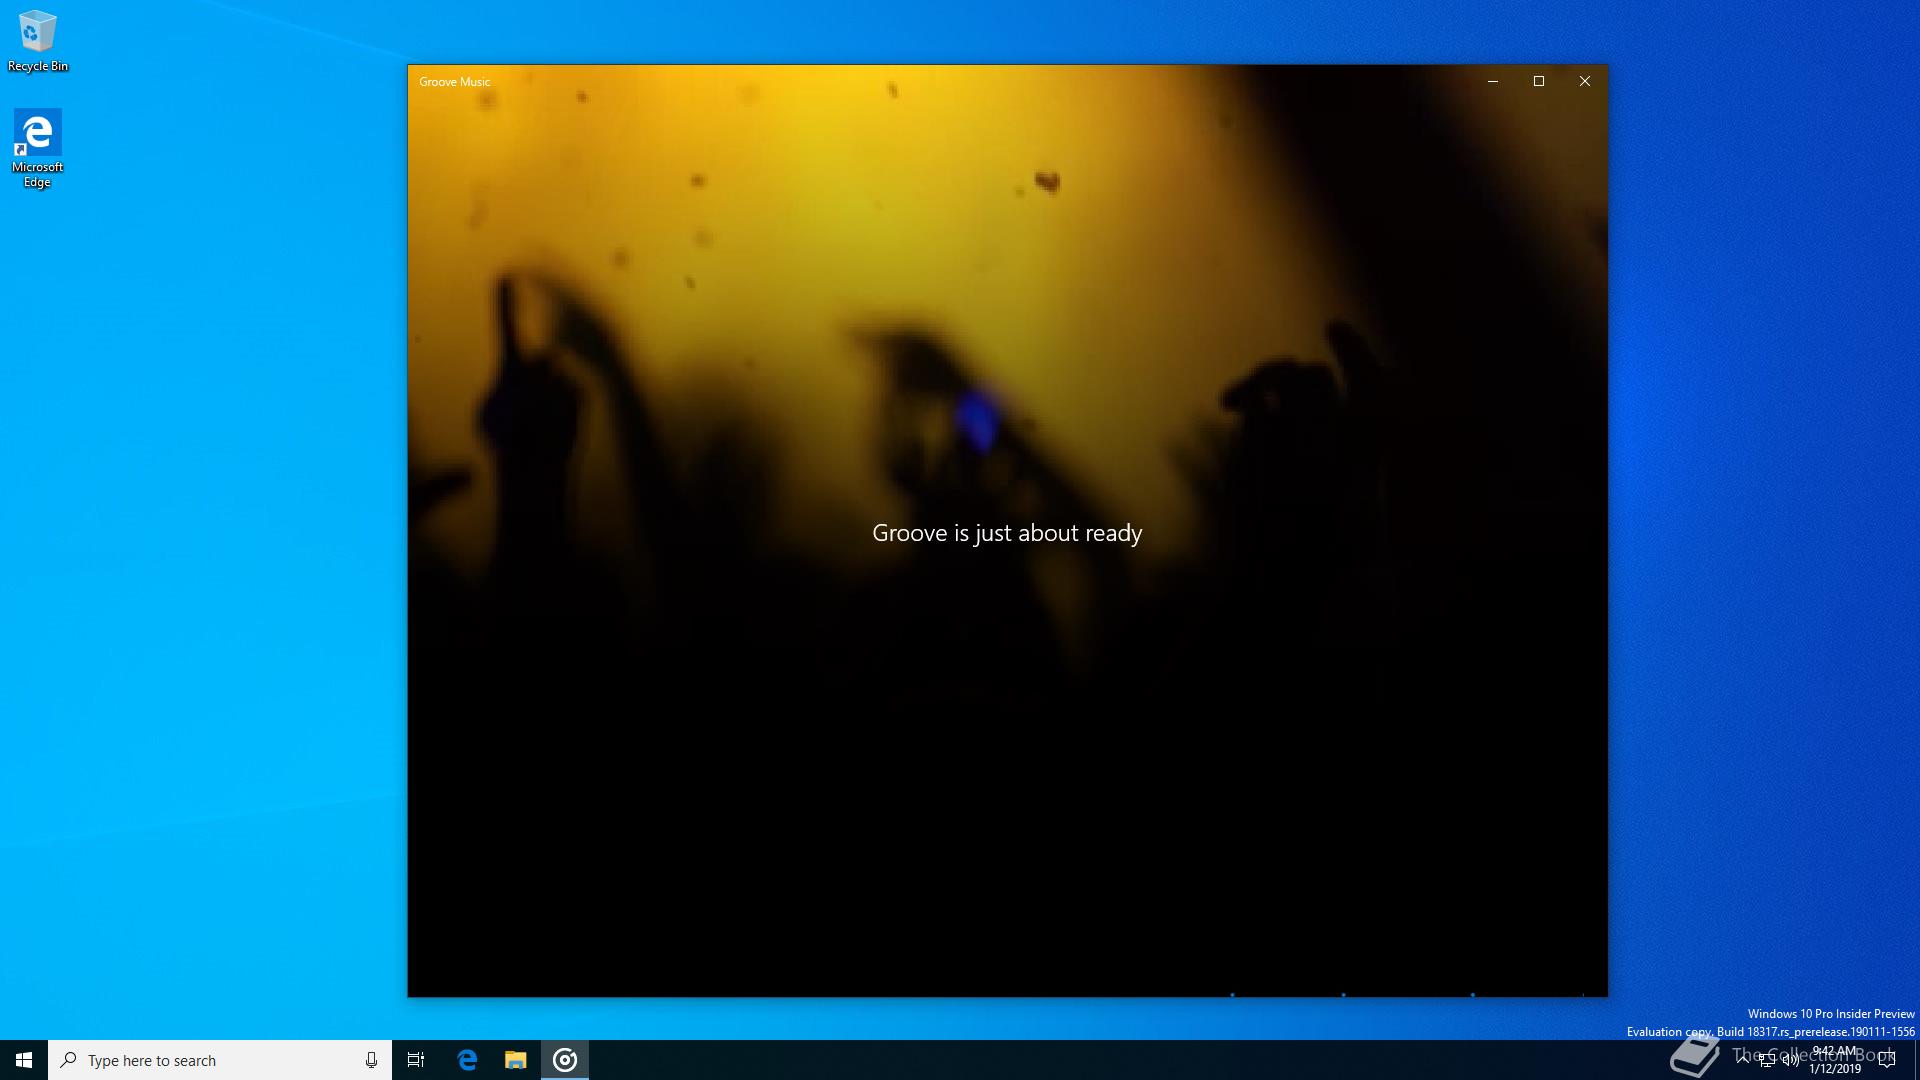Open the Windows Start menu
Viewport: 1920px width, 1080px height.
(24, 1060)
